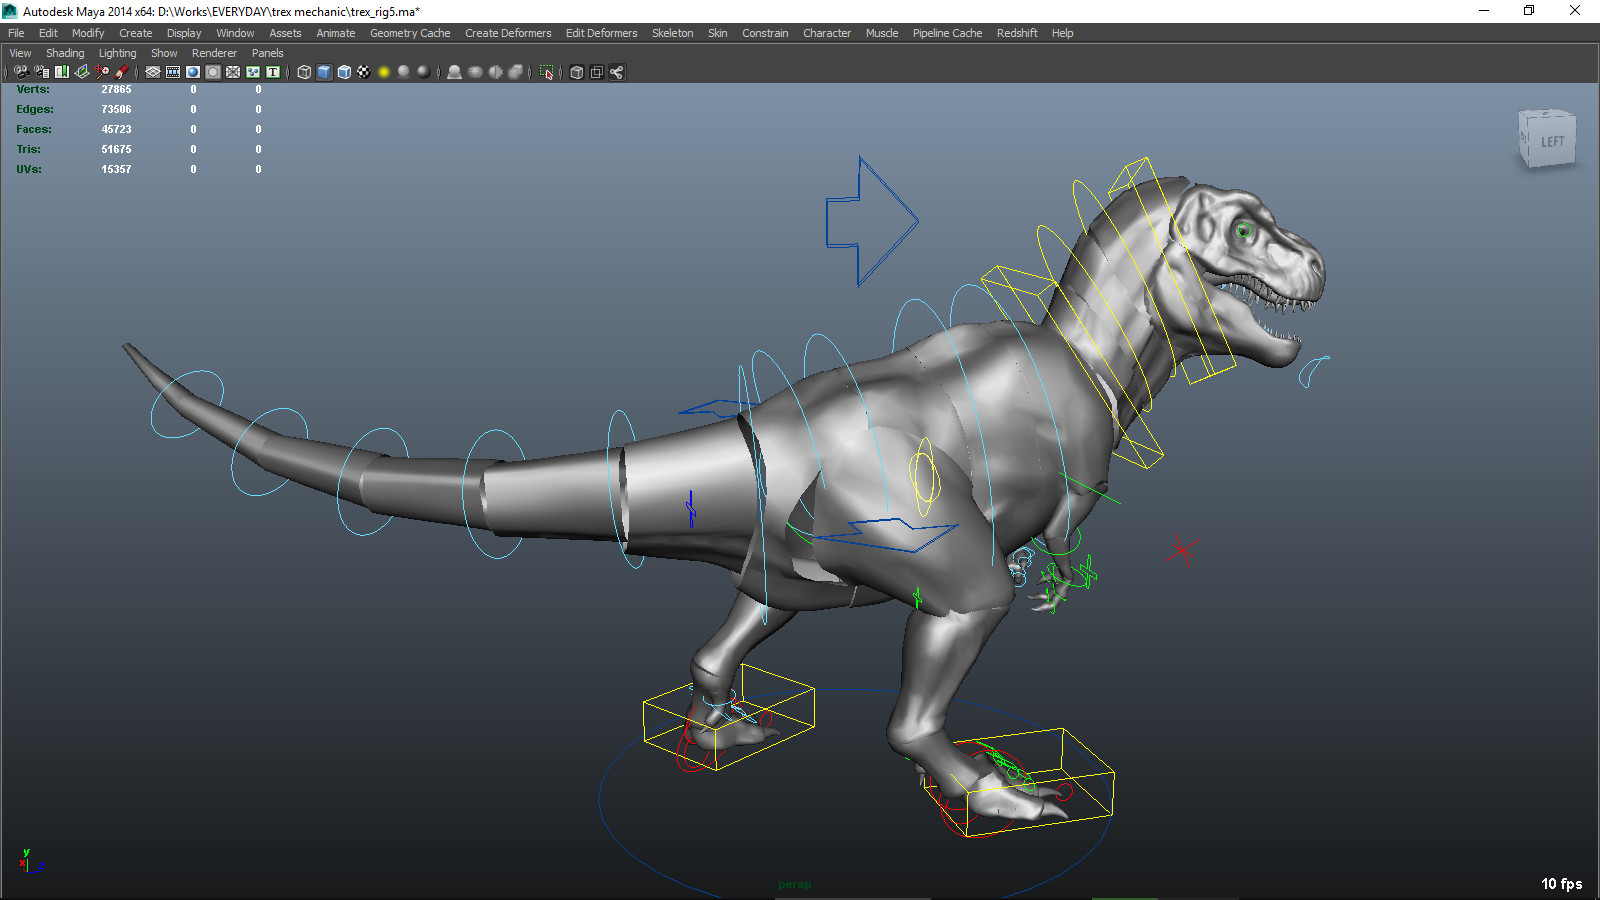
Task: Toggle the grid display icon
Action: coord(151,72)
